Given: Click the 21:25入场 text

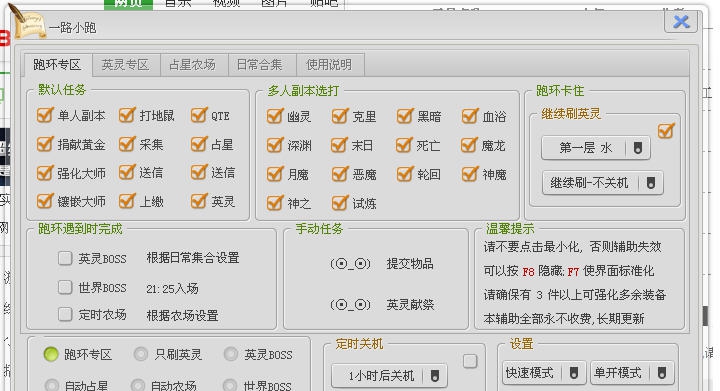Looking at the screenshot, I should pyautogui.click(x=172, y=288).
